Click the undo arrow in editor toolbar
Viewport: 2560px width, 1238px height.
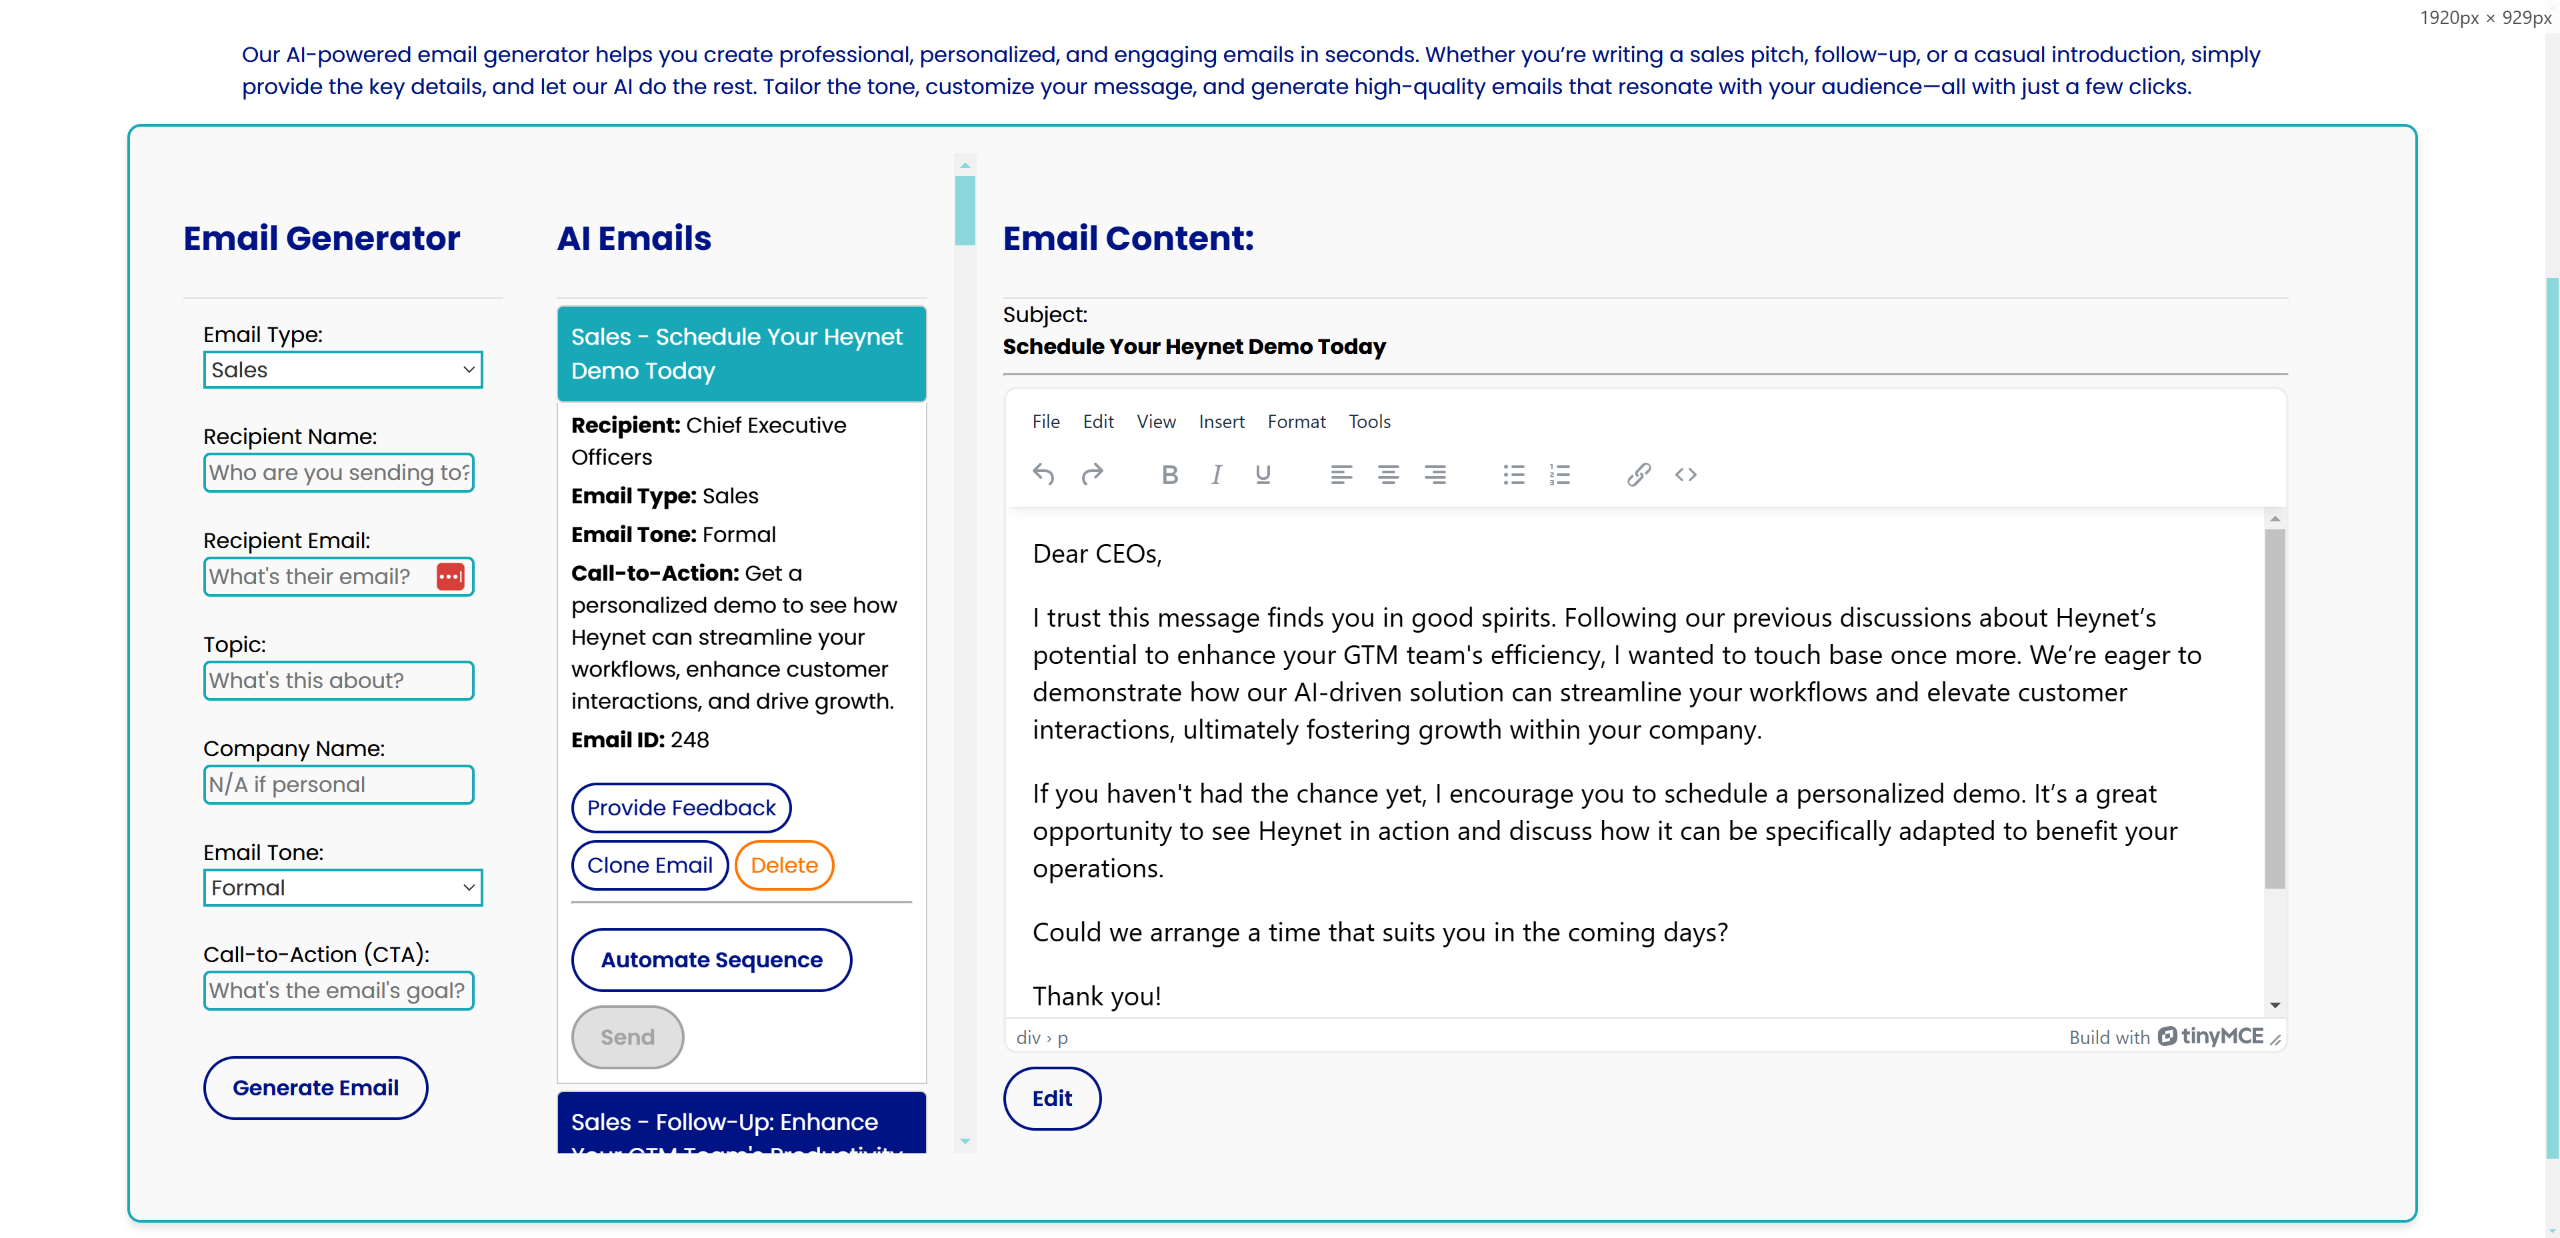(1043, 474)
